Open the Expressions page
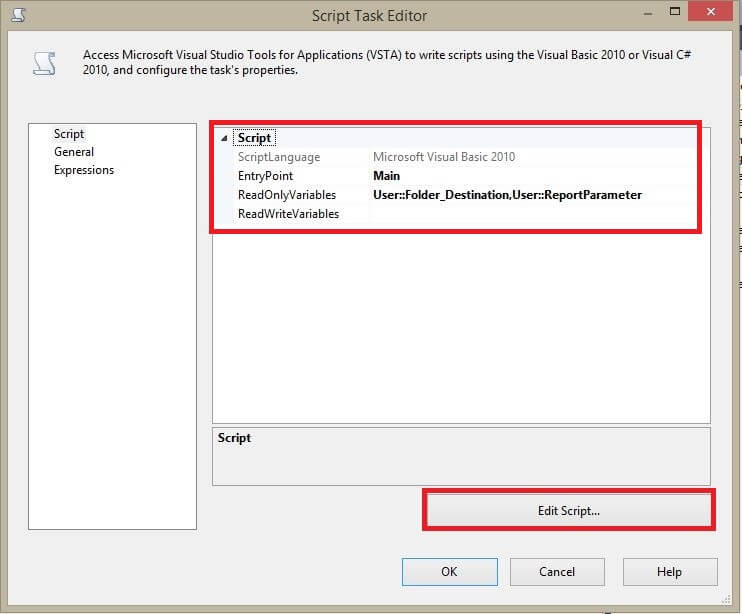This screenshot has width=742, height=614. pyautogui.click(x=84, y=170)
